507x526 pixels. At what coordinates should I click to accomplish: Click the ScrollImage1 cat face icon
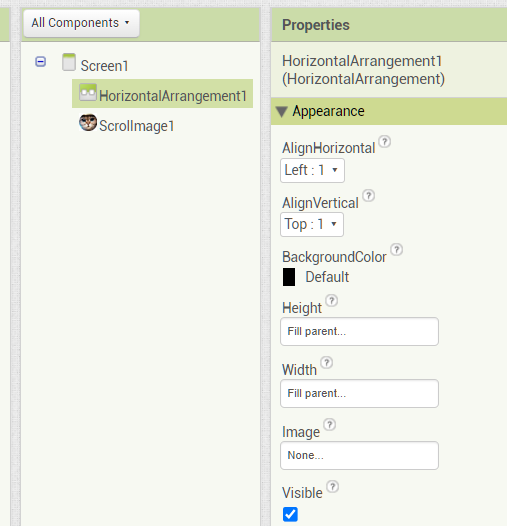click(x=88, y=122)
